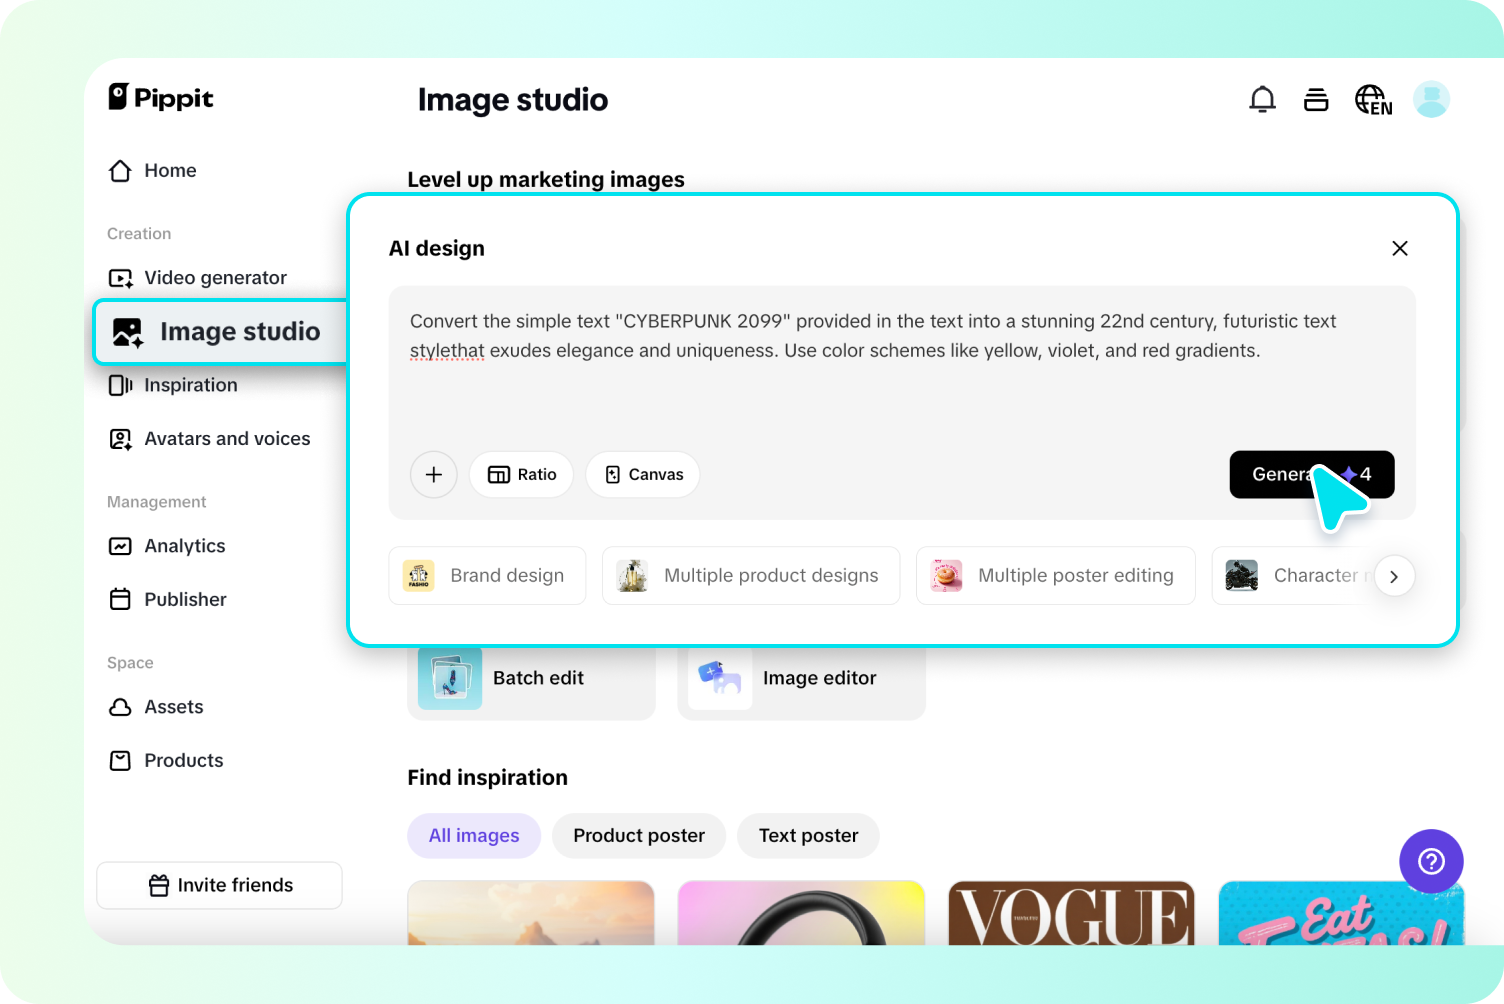
Task: Open the sunset landscape inspiration thumbnail
Action: coord(531,913)
